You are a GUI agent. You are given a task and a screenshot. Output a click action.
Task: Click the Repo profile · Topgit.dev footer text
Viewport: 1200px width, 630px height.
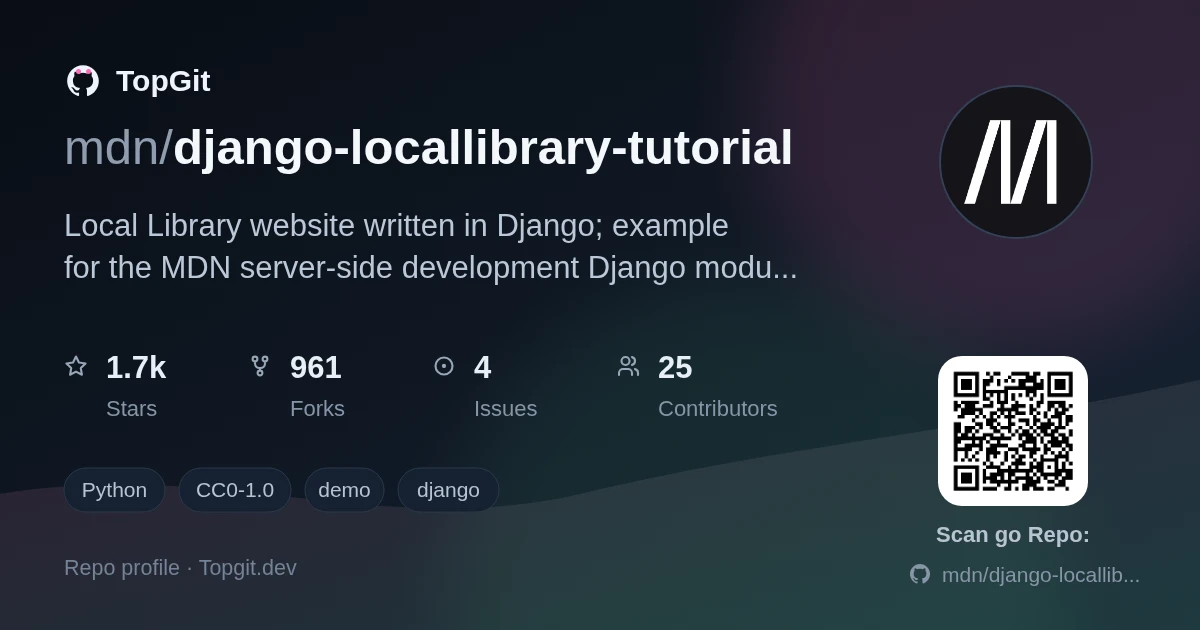pos(180,567)
